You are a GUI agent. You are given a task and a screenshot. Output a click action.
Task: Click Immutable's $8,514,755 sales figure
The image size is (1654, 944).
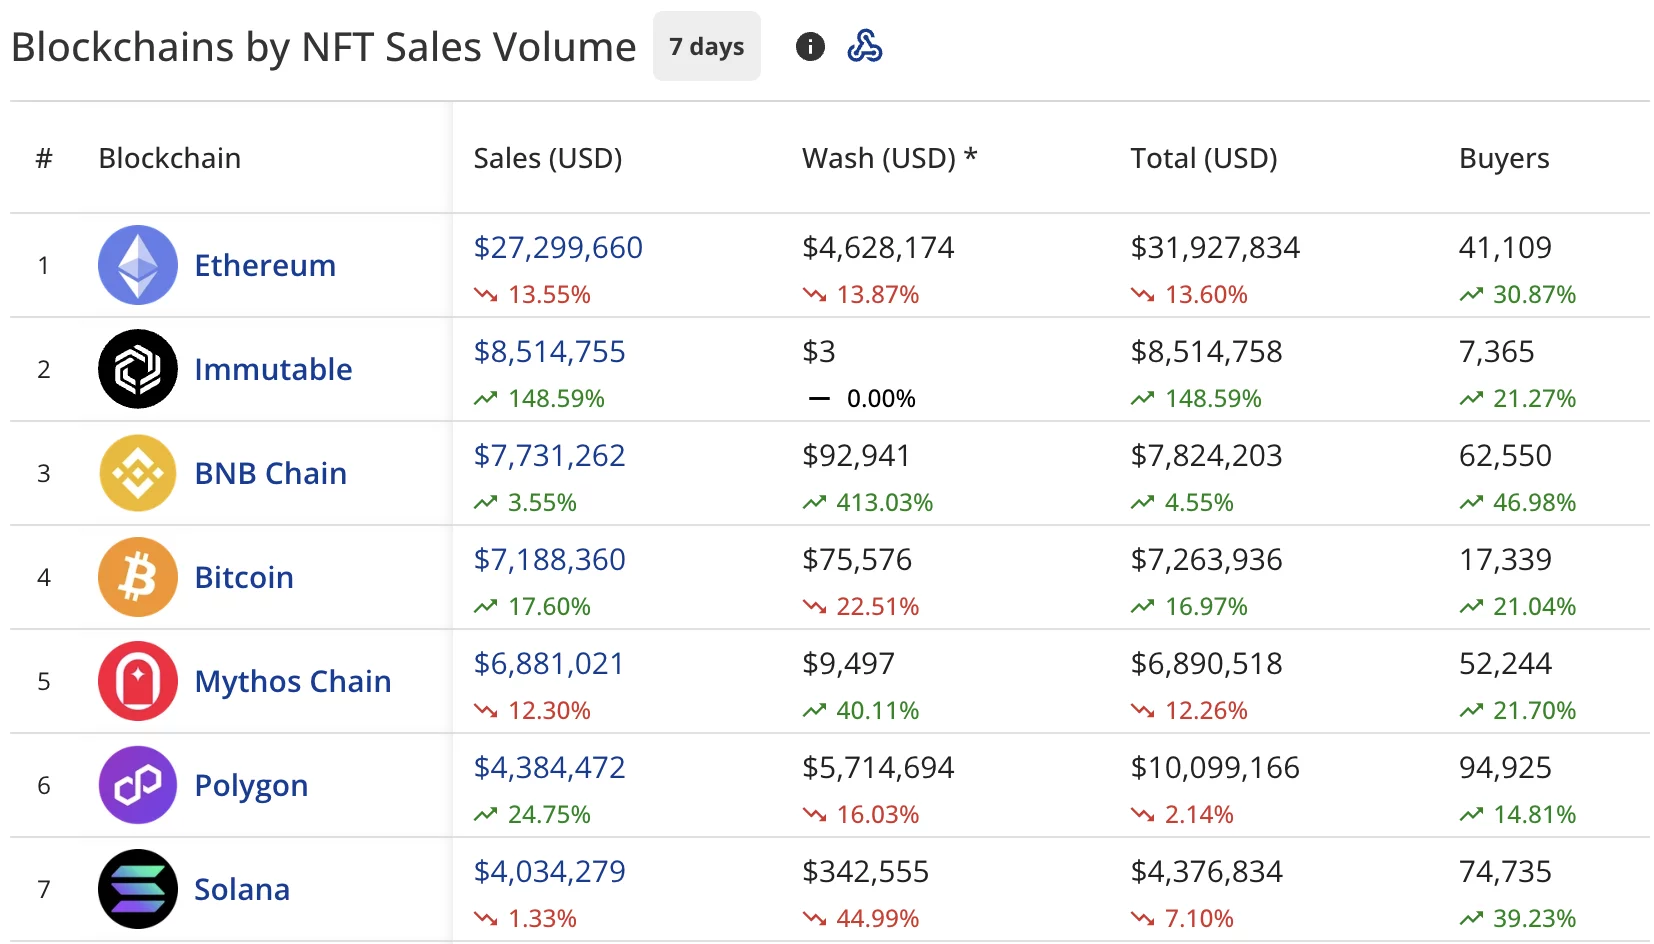click(549, 351)
